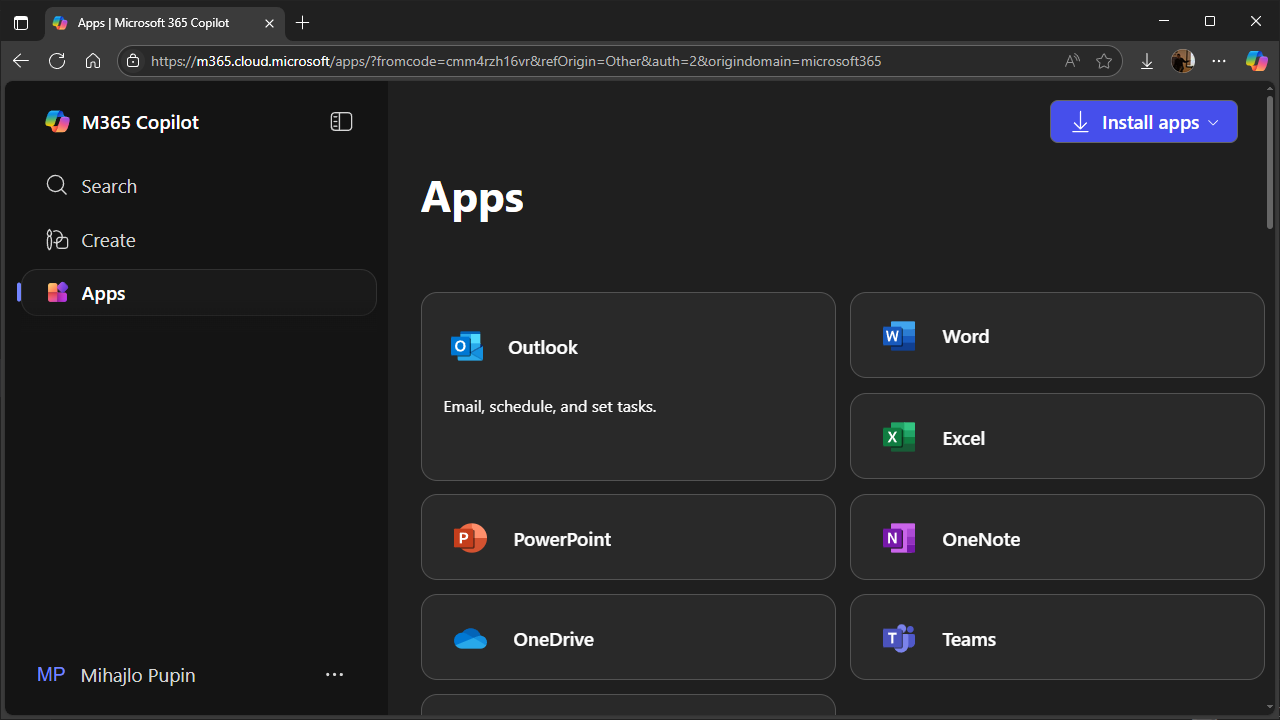The height and width of the screenshot is (720, 1280).
Task: Click the browser profile picture
Action: click(1183, 61)
